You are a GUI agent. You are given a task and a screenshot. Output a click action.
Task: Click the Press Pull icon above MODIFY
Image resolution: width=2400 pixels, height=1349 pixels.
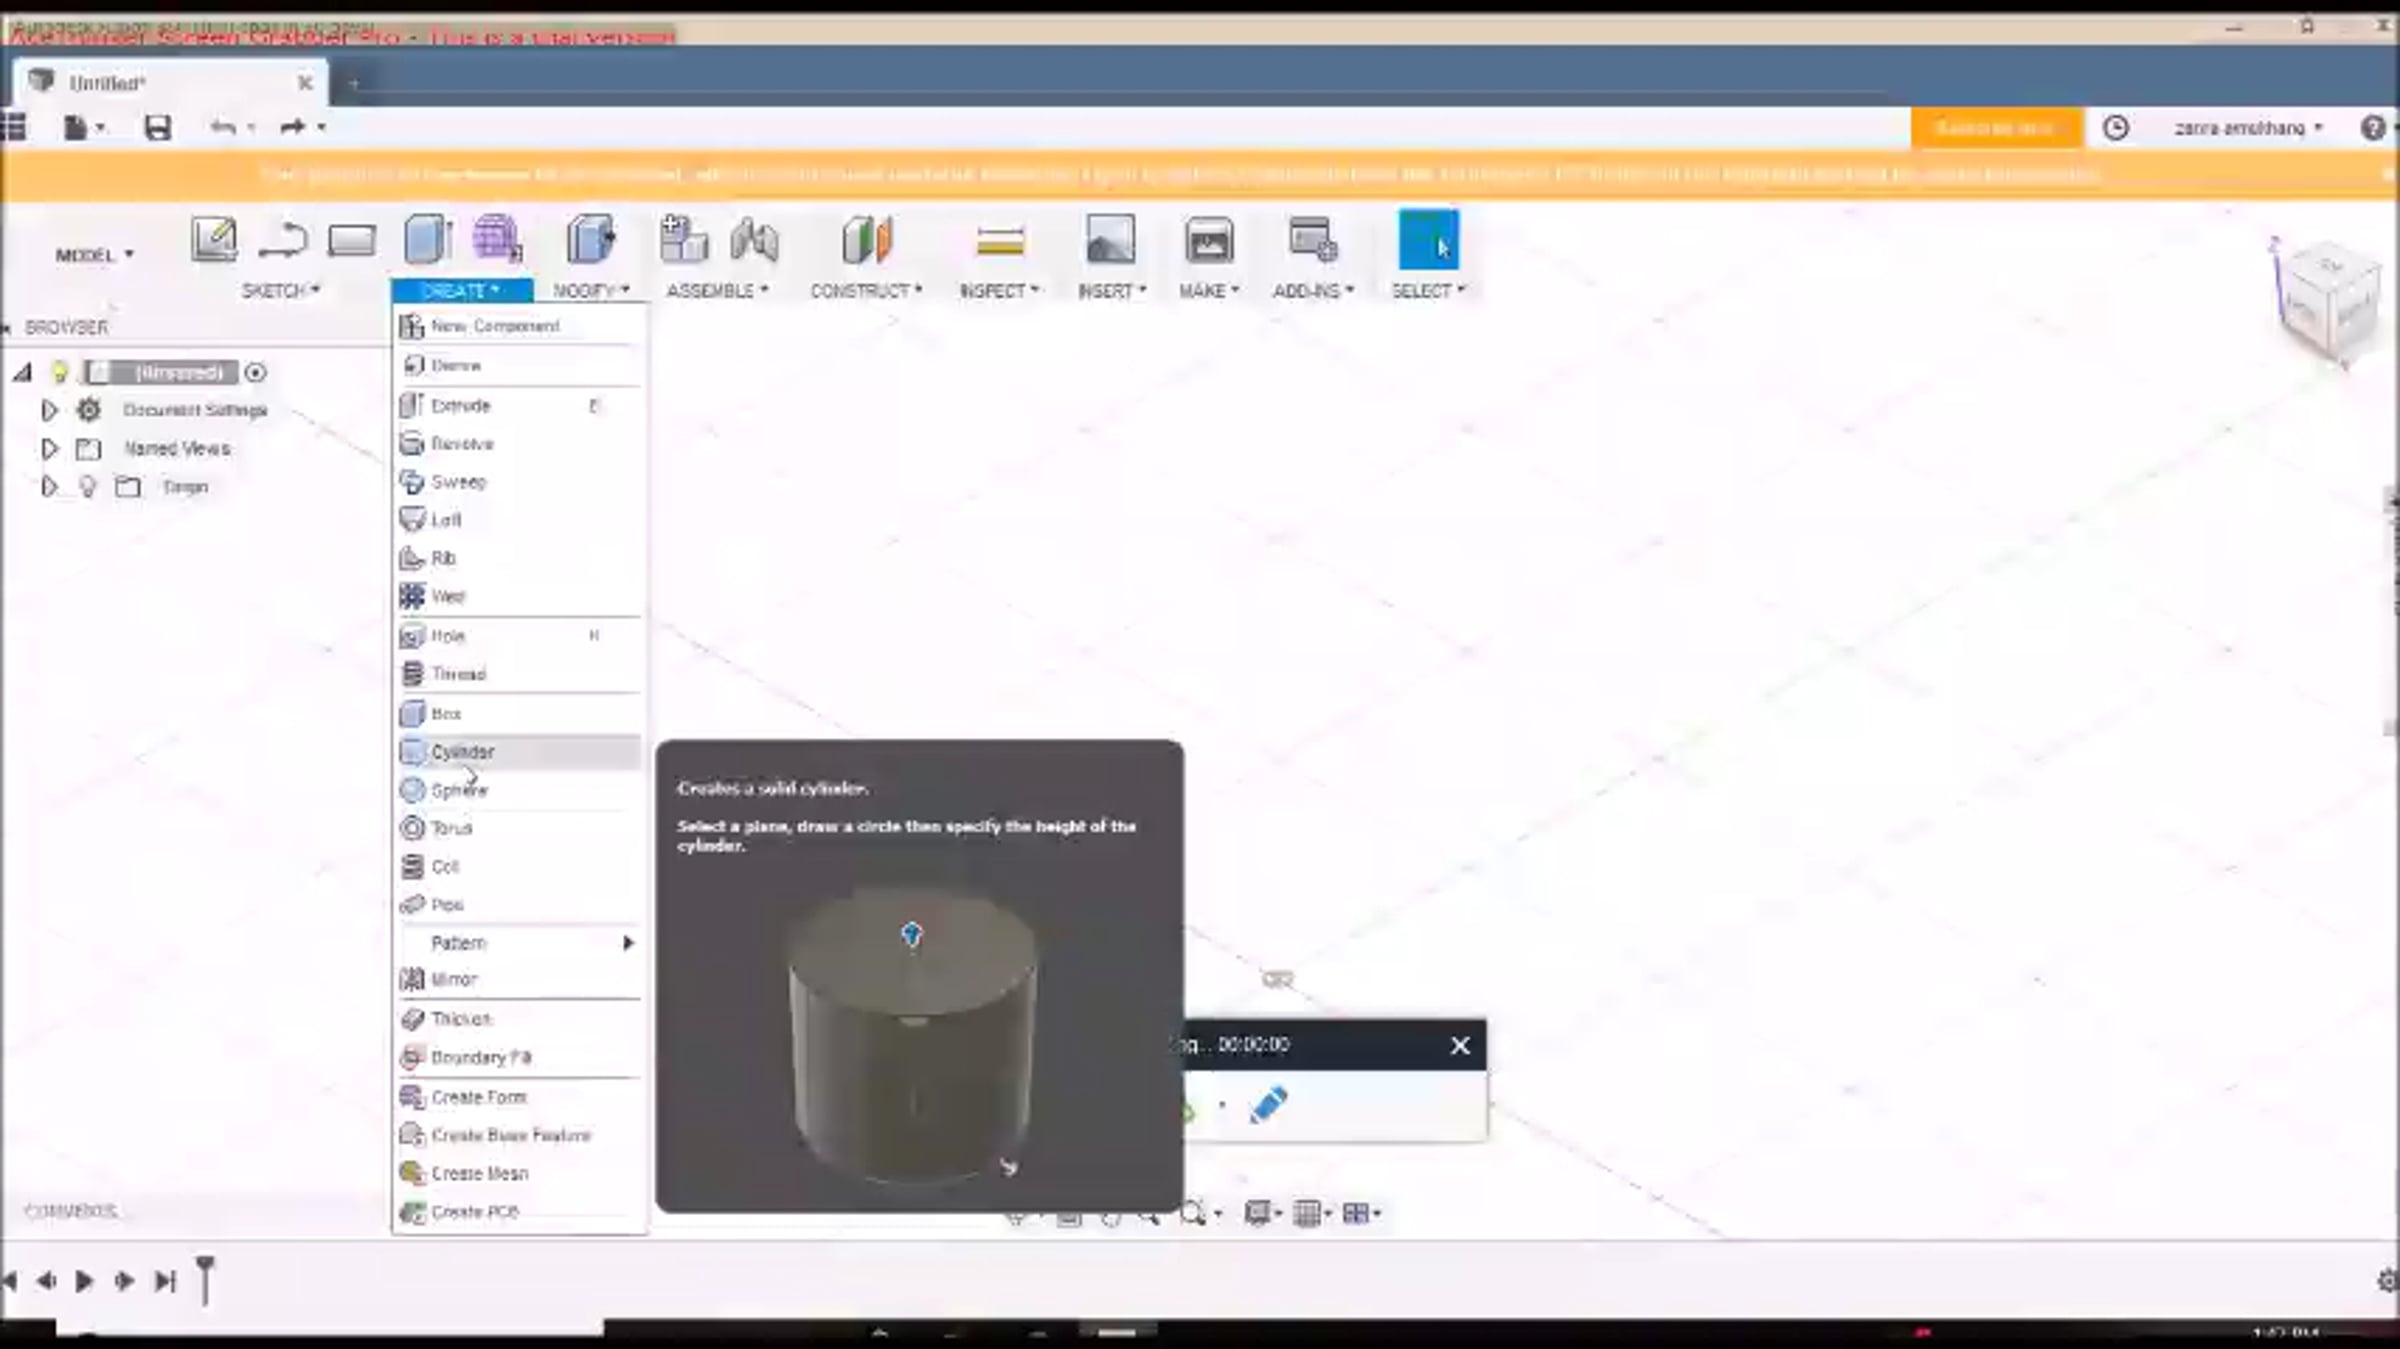[591, 240]
